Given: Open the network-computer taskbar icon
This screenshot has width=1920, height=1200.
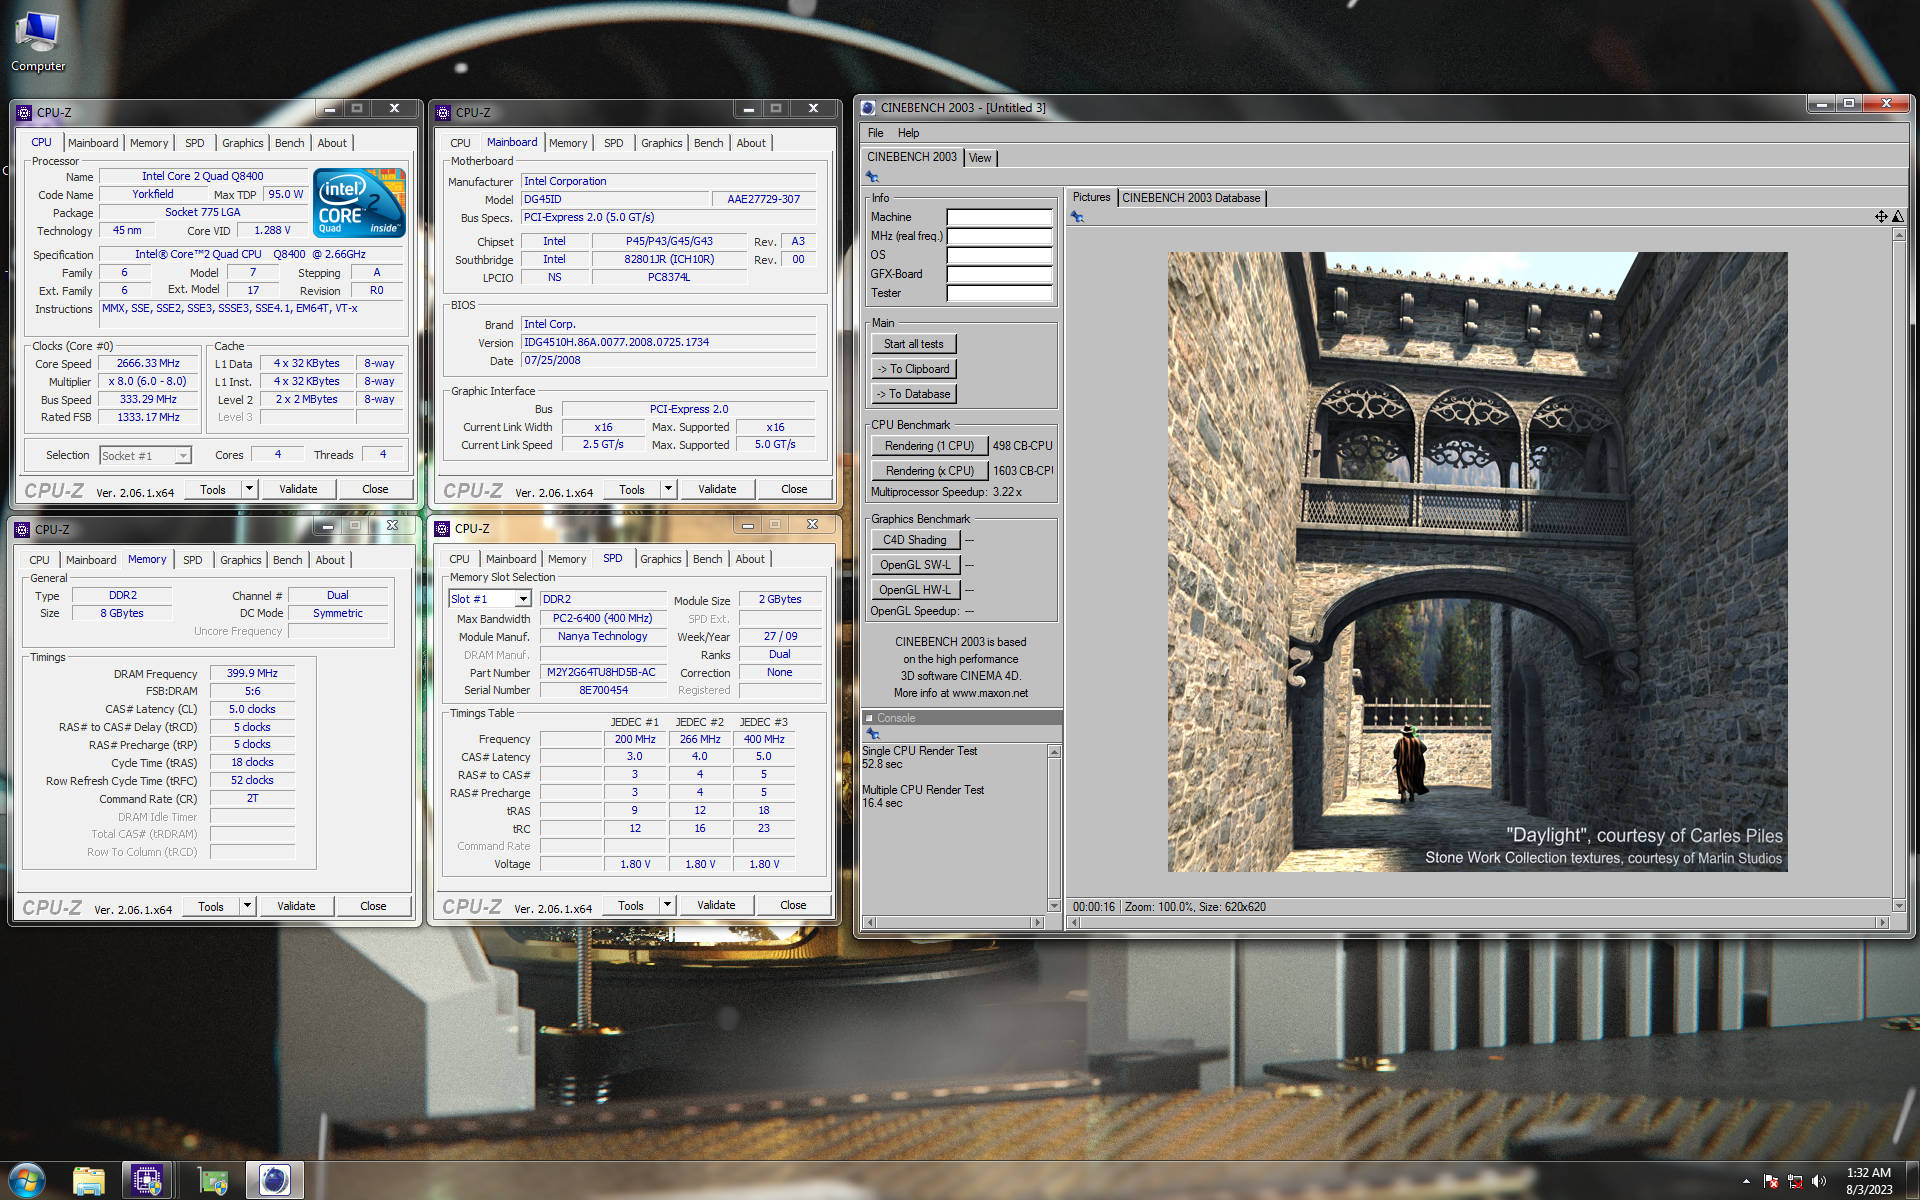Looking at the screenshot, I should [x=213, y=1181].
